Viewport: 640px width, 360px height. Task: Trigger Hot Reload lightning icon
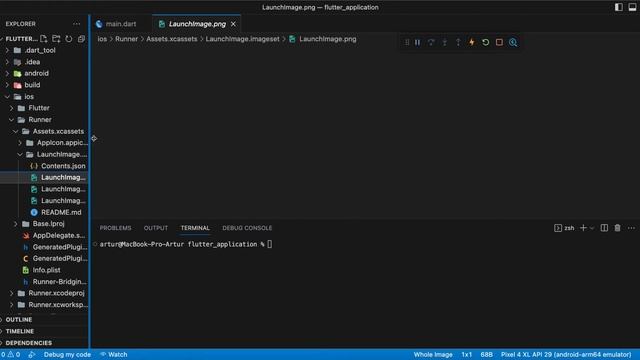[472, 42]
